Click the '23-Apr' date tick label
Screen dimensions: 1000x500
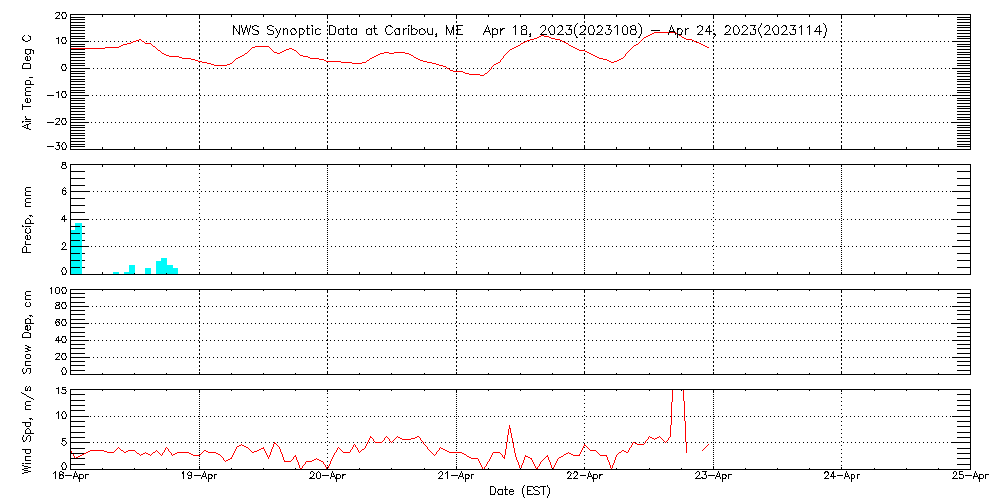pos(714,477)
